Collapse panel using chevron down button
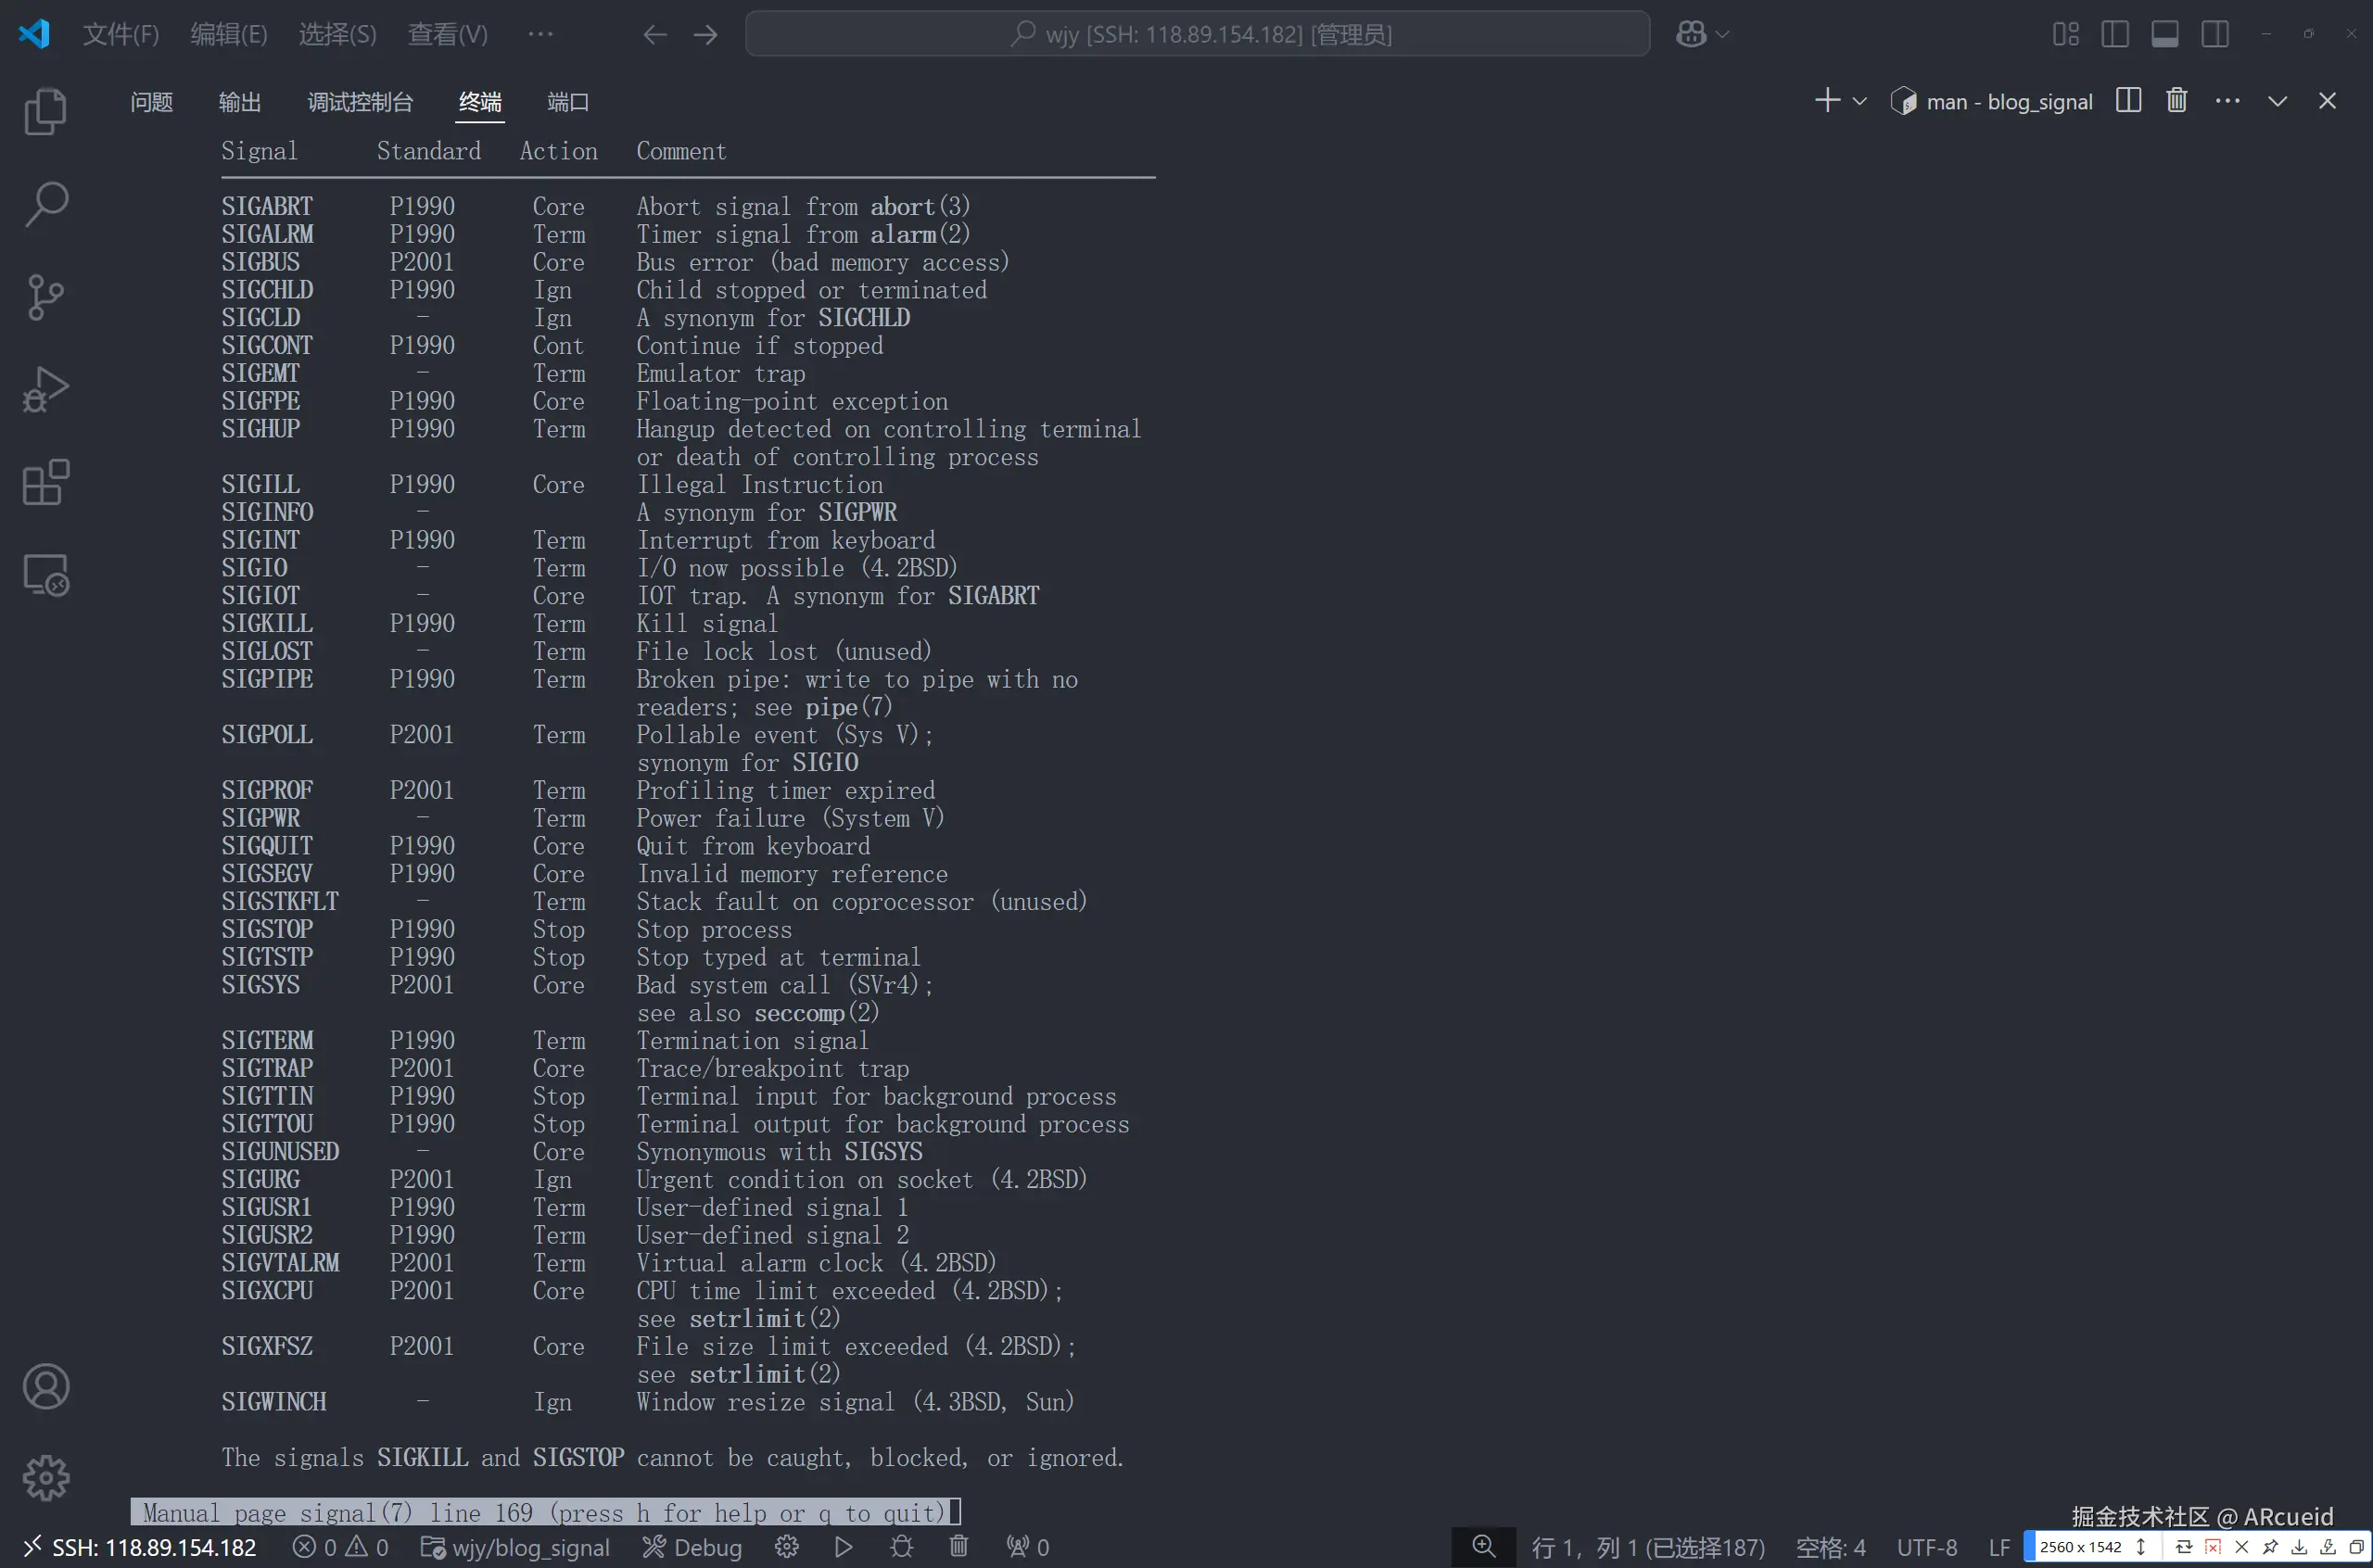Screen dimensions: 2373x1568 click(x=2277, y=101)
